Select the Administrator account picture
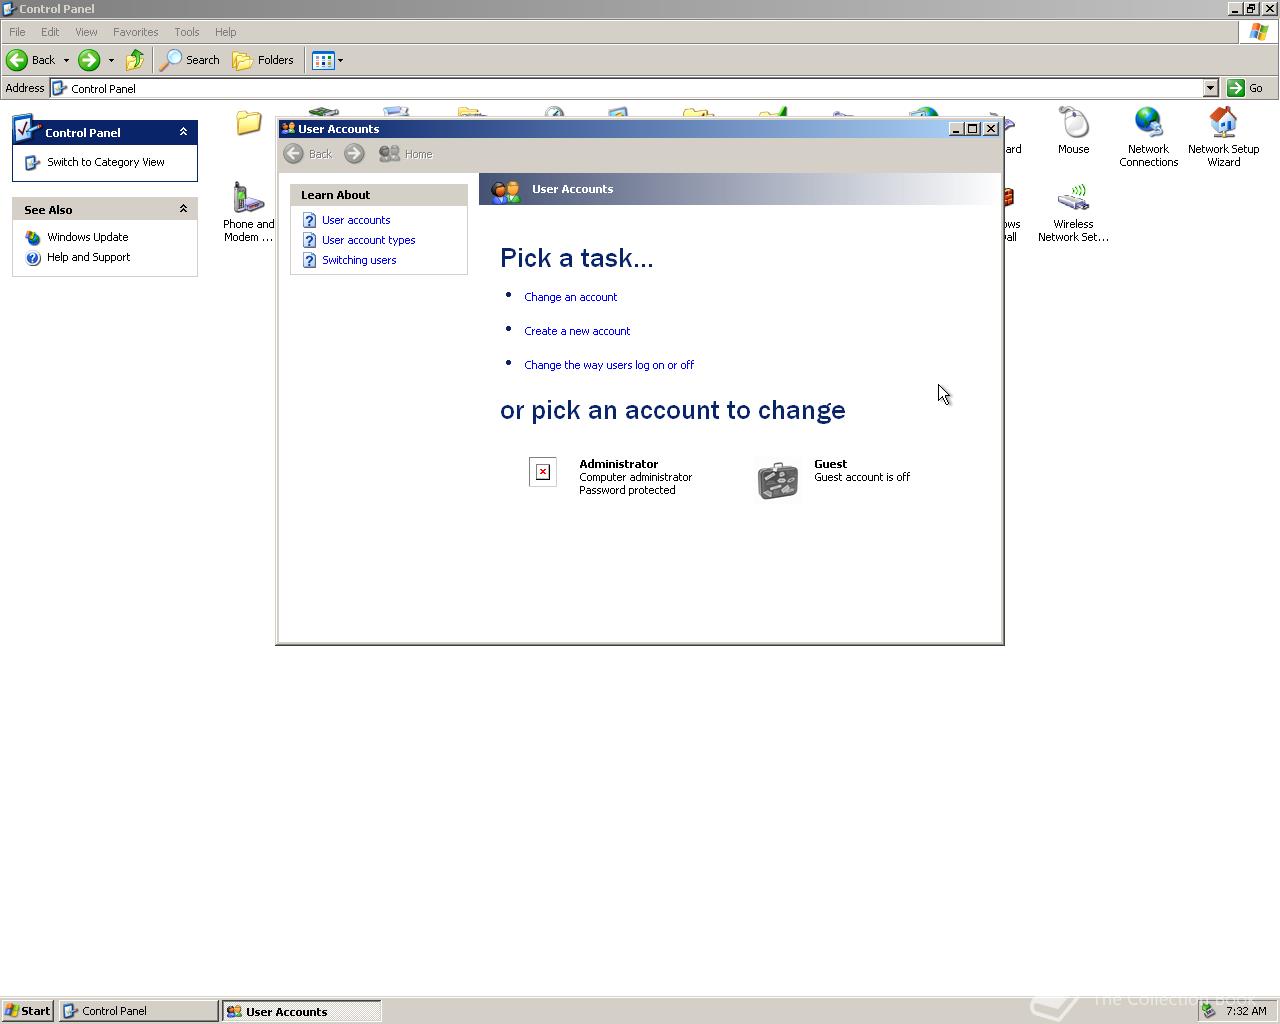Screen dimensions: 1280x1024 pos(543,472)
